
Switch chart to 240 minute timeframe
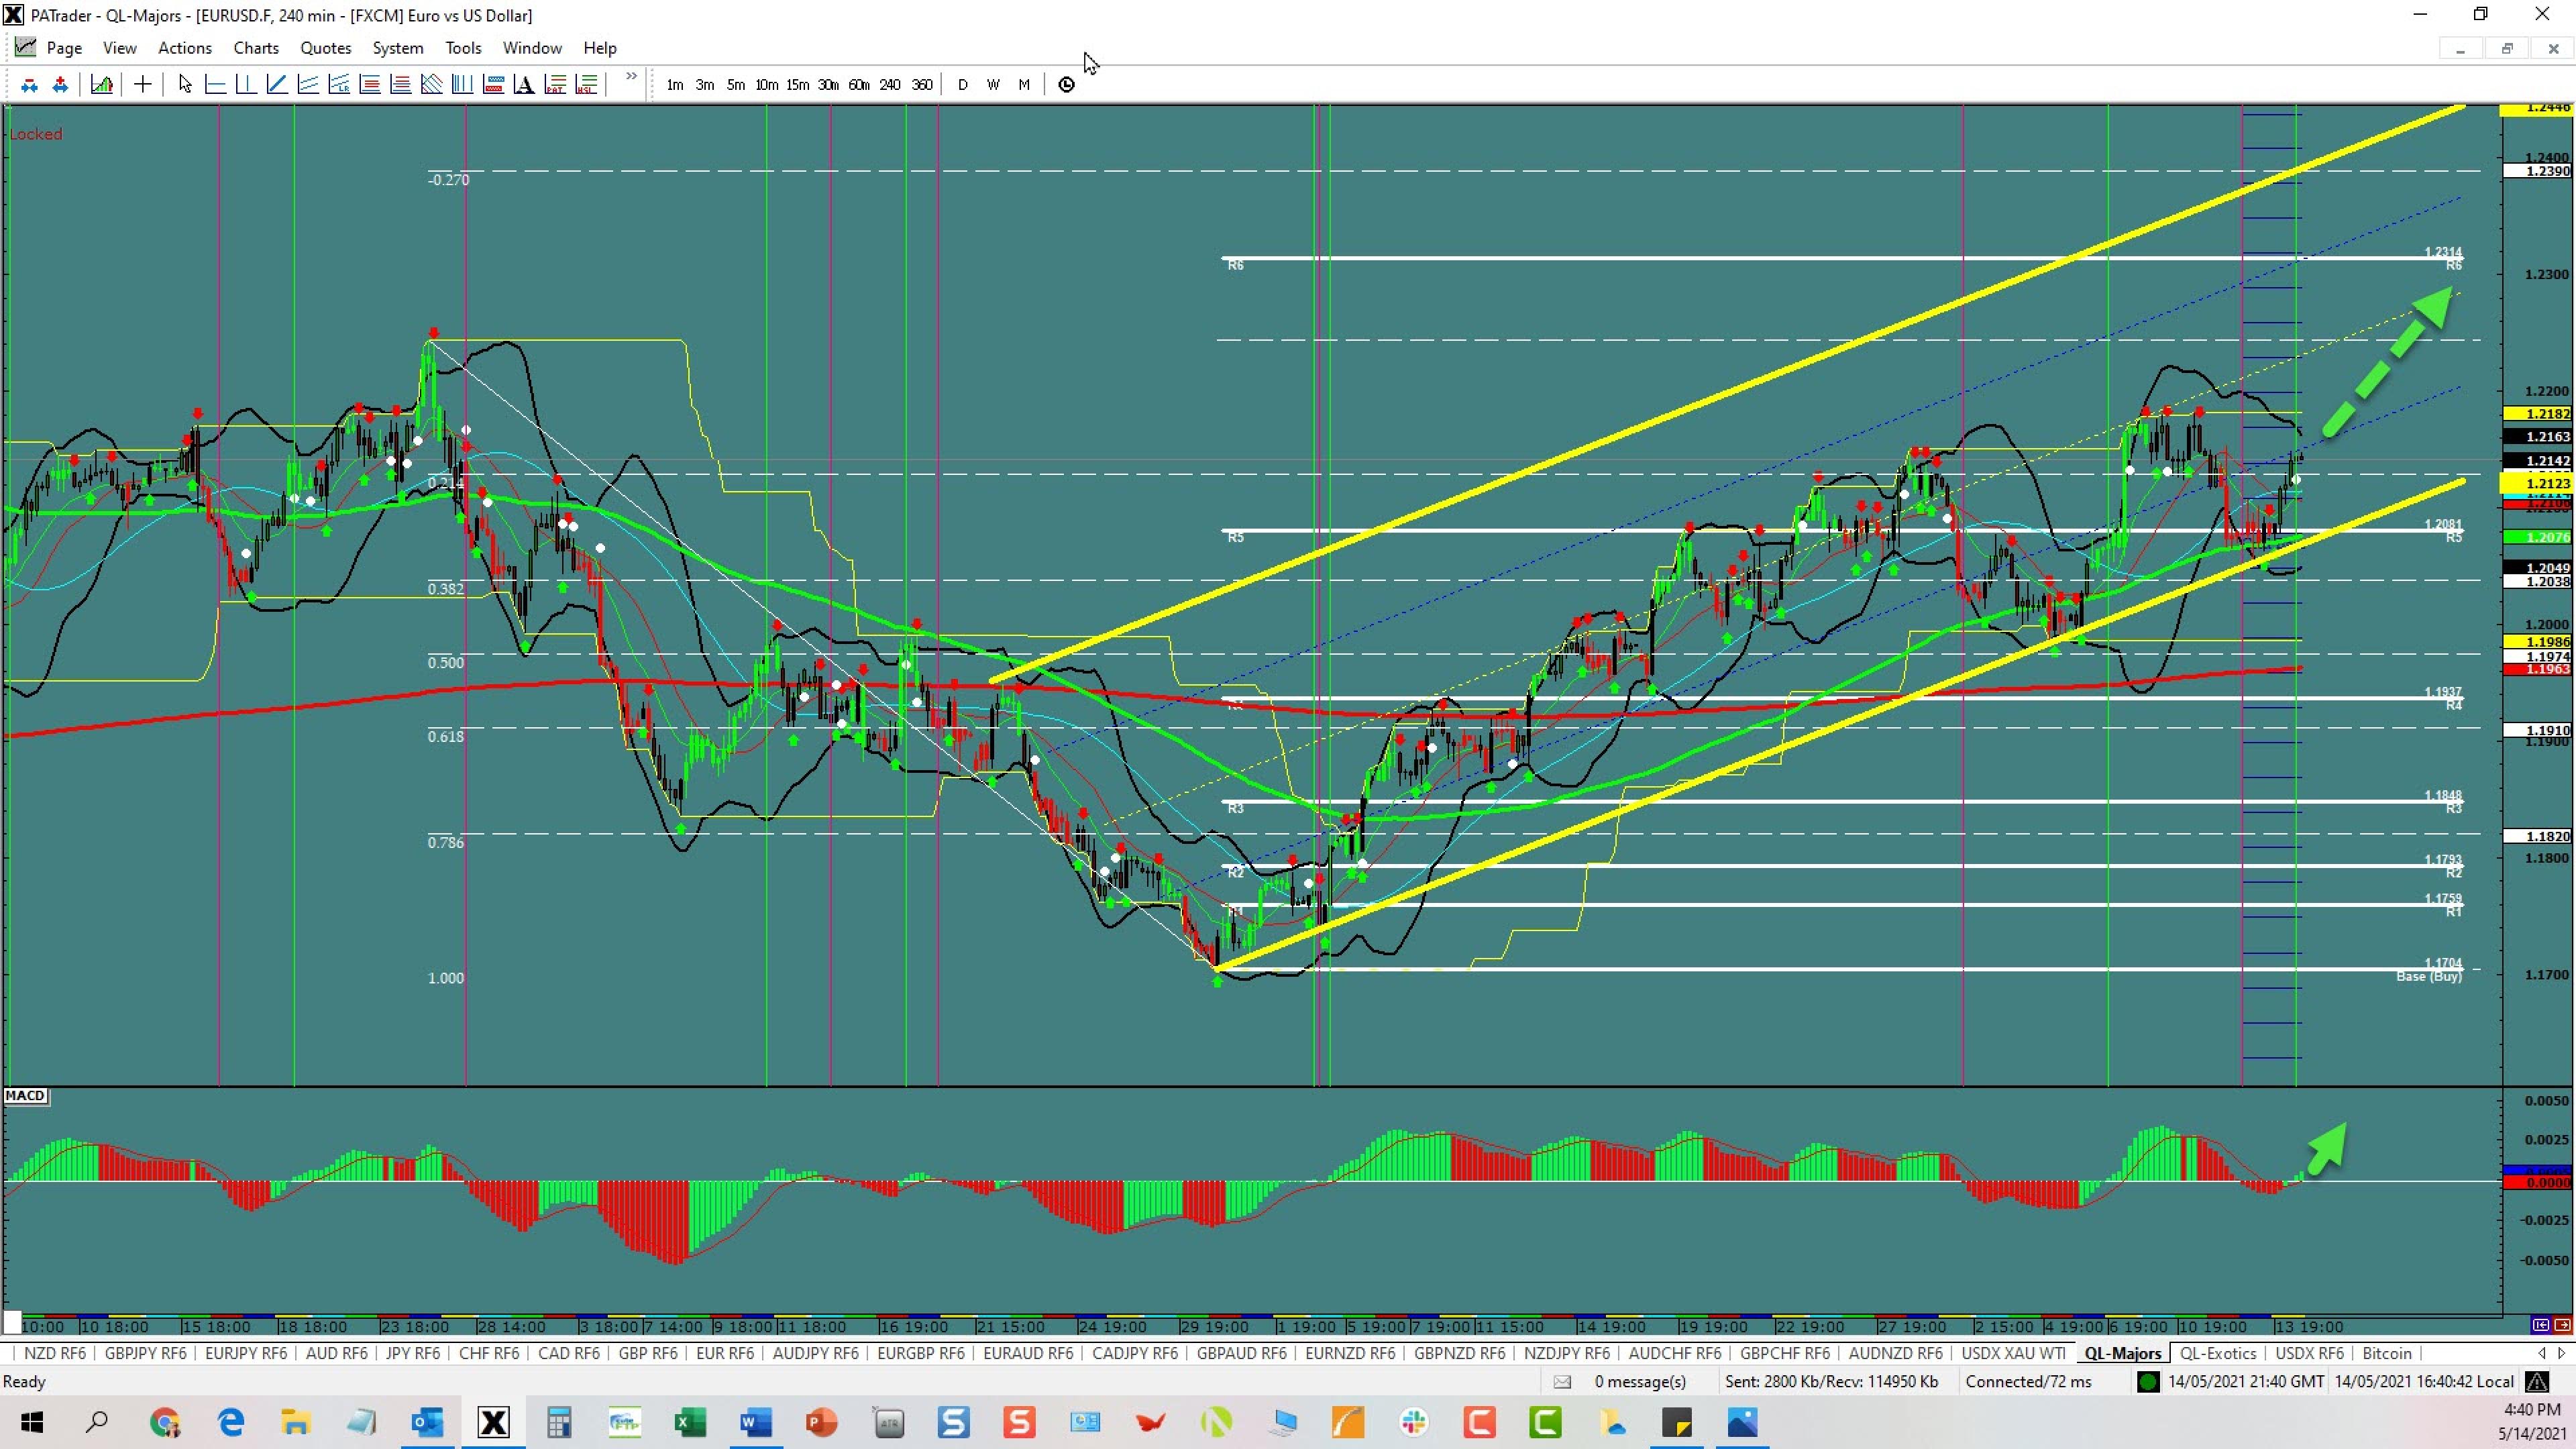click(x=890, y=85)
